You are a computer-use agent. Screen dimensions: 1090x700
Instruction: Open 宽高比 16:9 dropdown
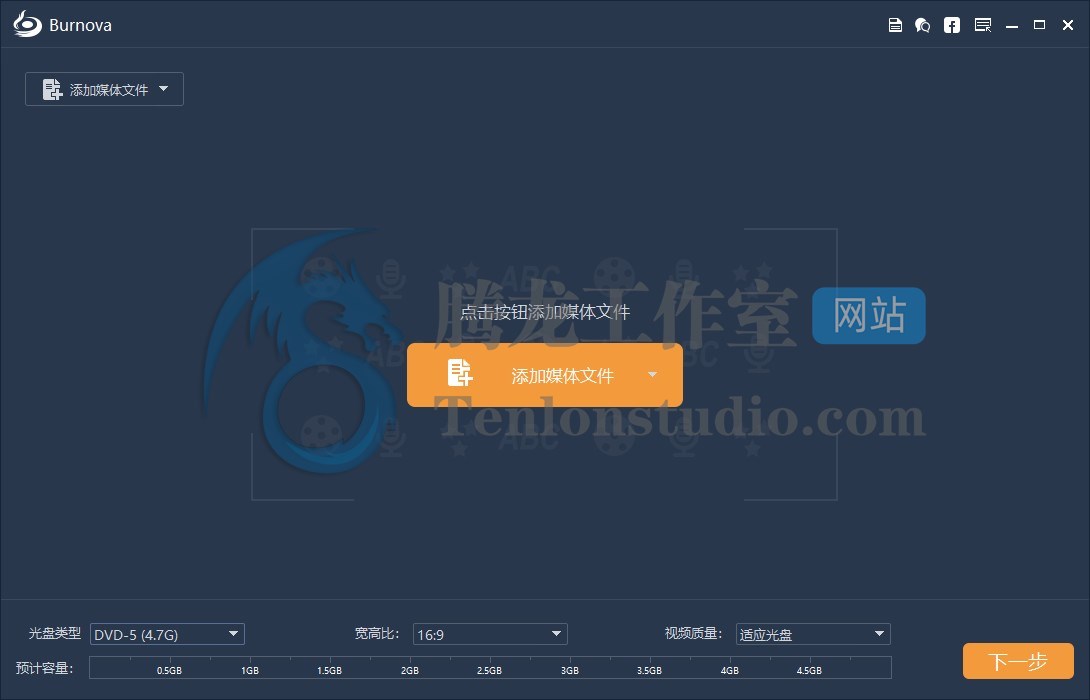tap(490, 634)
